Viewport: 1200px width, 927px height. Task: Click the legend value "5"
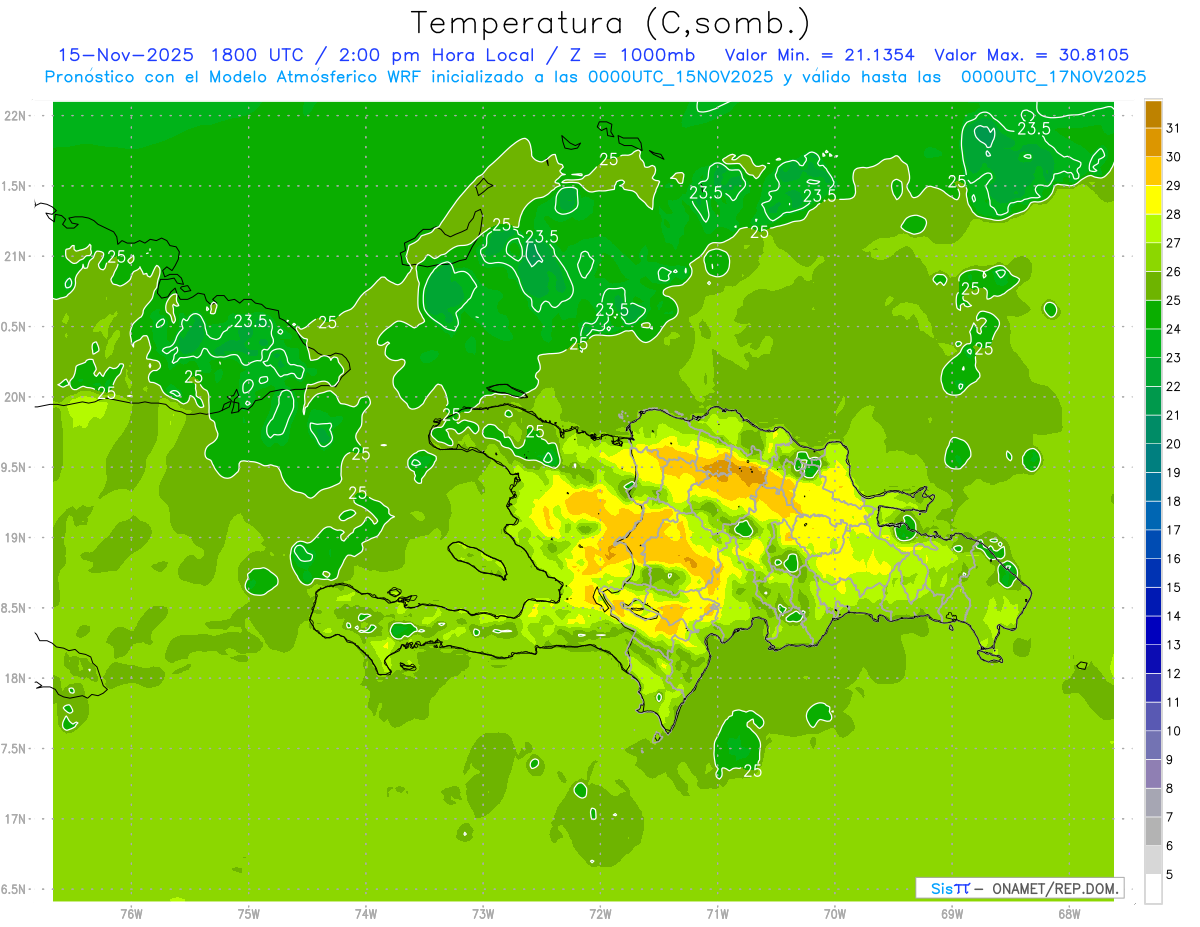point(1170,874)
